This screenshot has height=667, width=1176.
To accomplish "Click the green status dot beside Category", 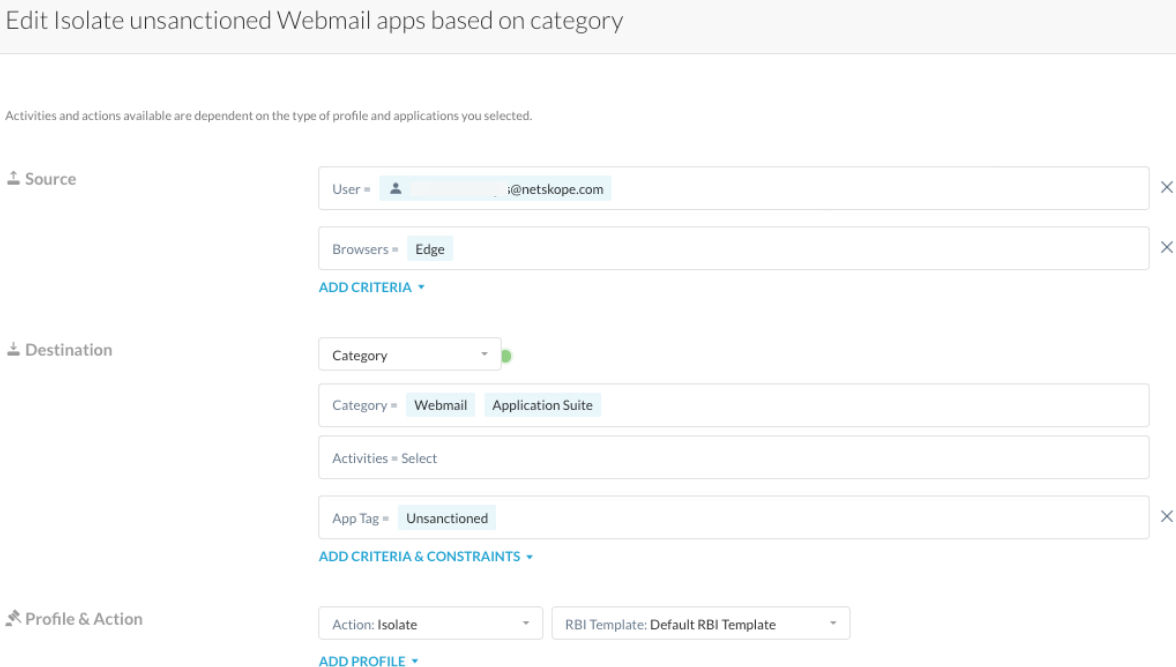I will (506, 356).
